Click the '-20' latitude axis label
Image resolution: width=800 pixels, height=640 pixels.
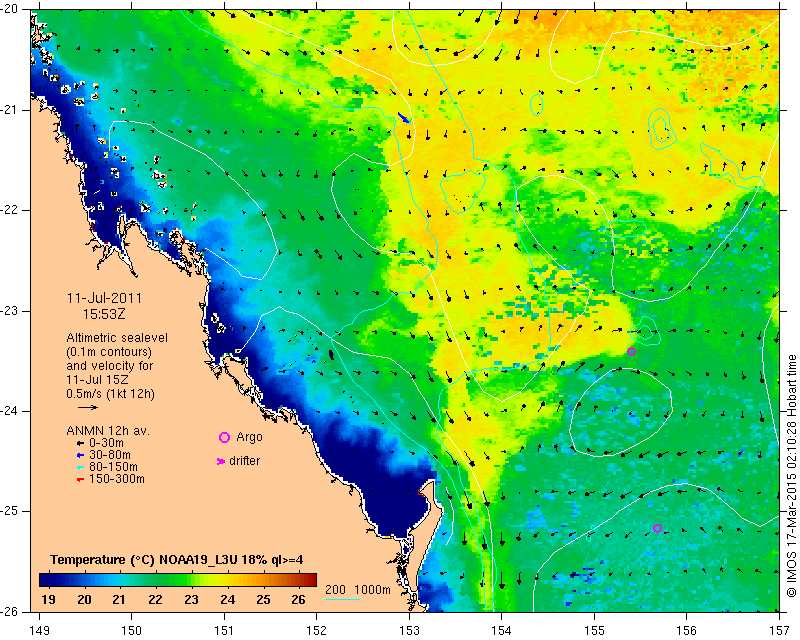point(10,9)
